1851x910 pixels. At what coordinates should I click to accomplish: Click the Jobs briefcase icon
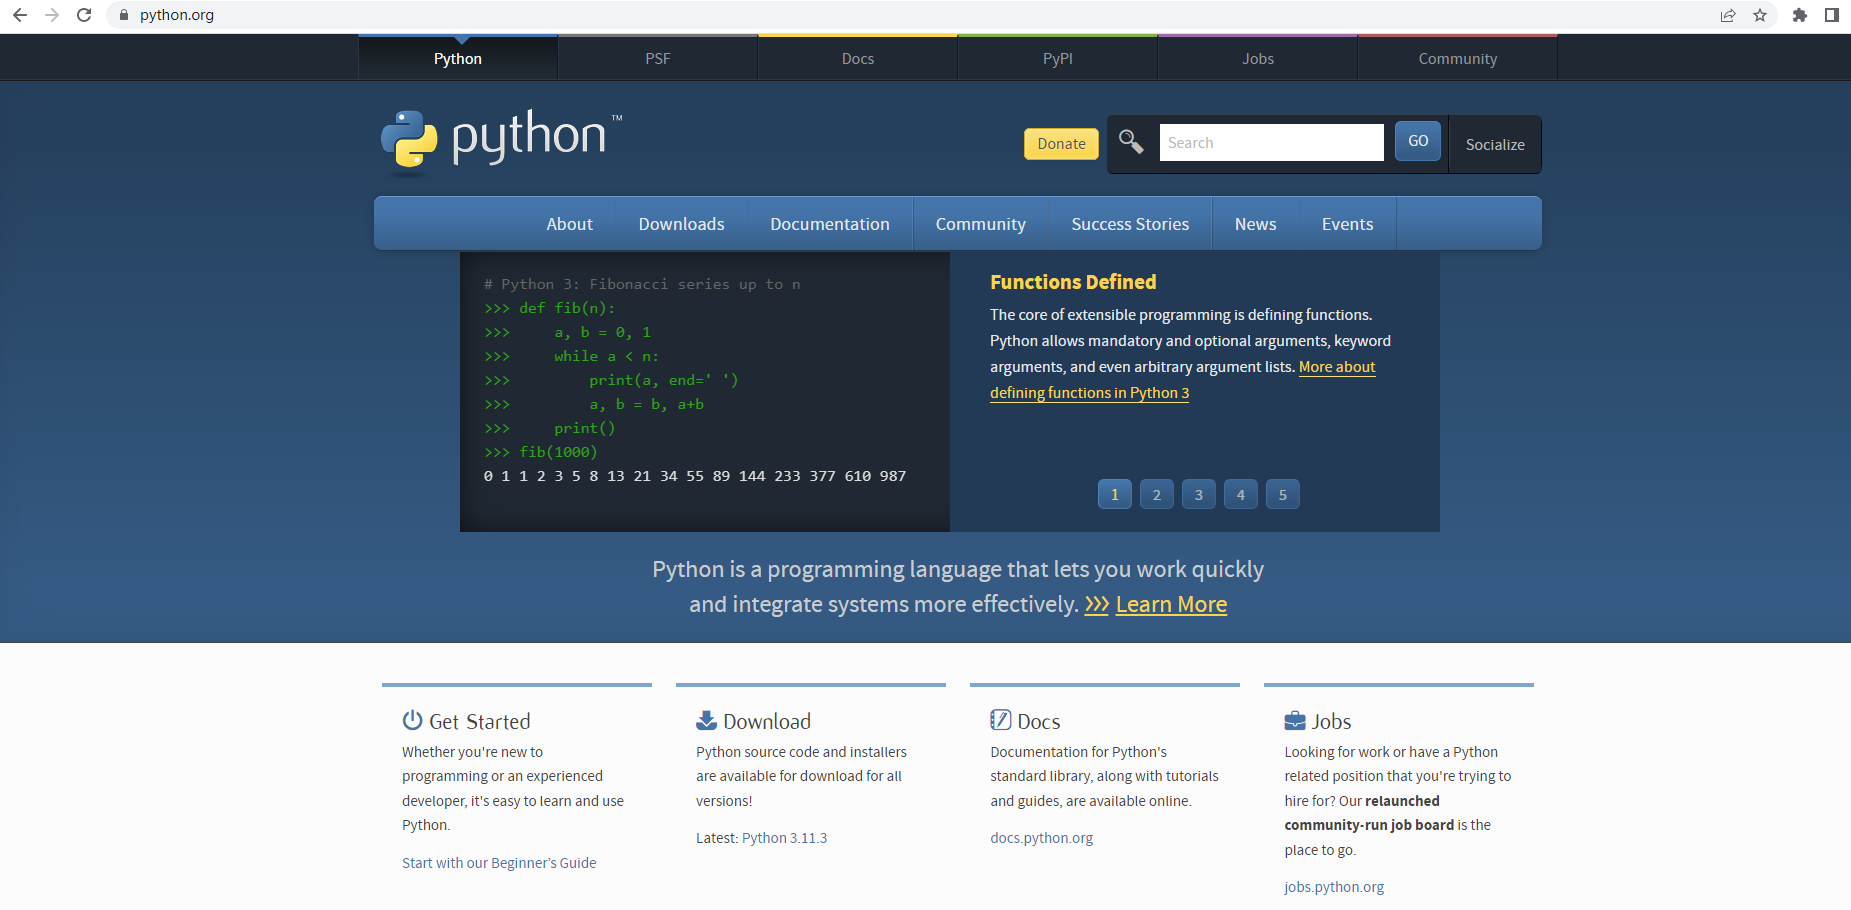tap(1295, 720)
